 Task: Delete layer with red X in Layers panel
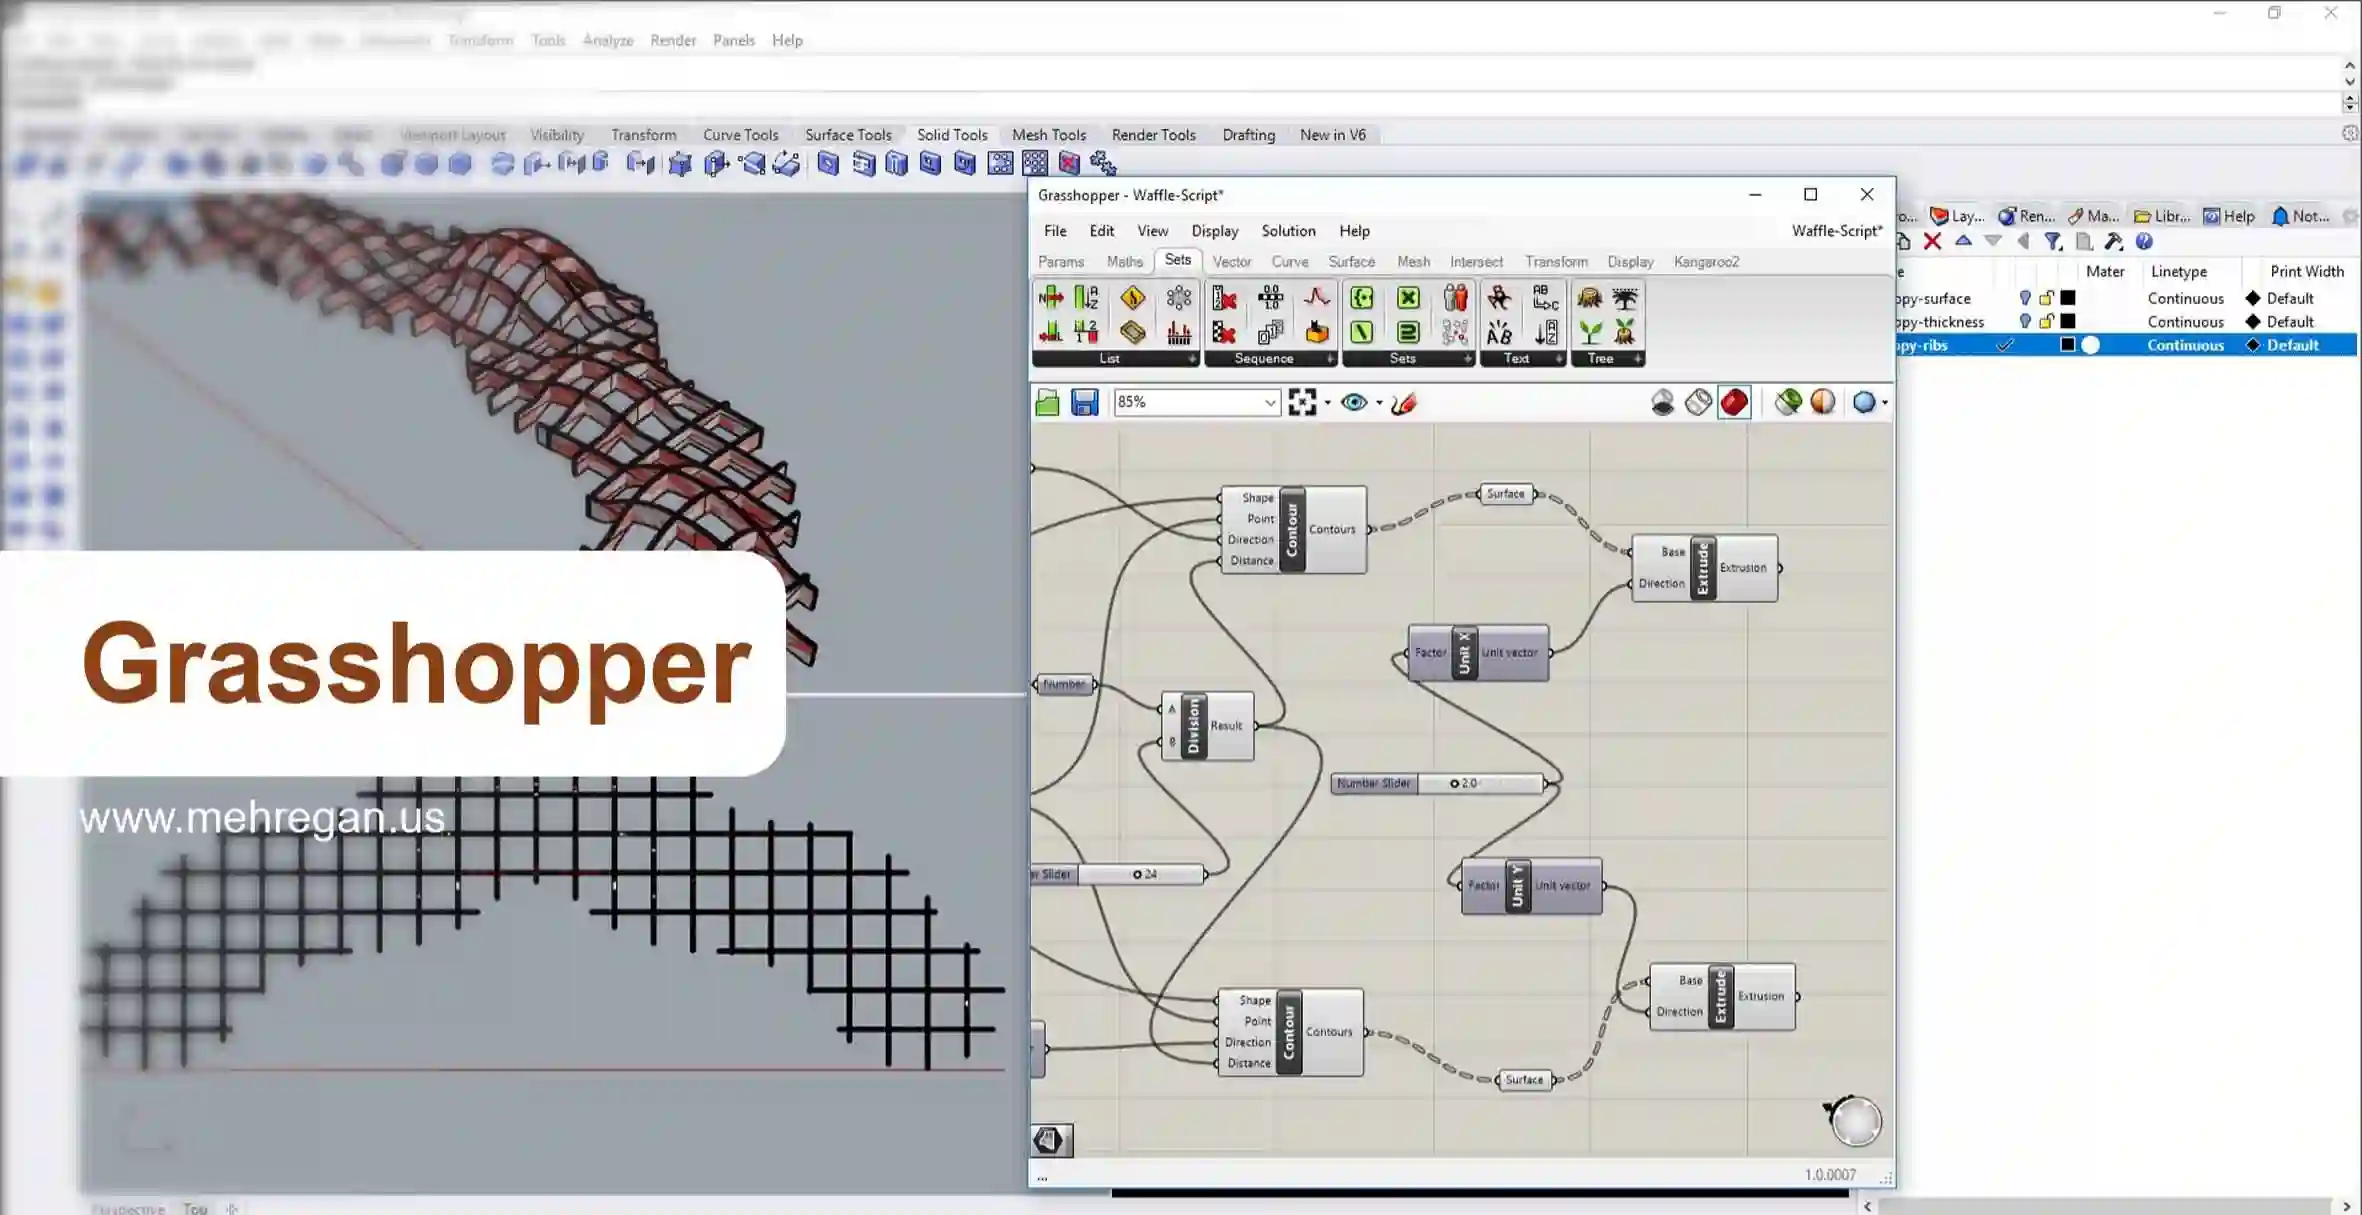tap(1932, 241)
